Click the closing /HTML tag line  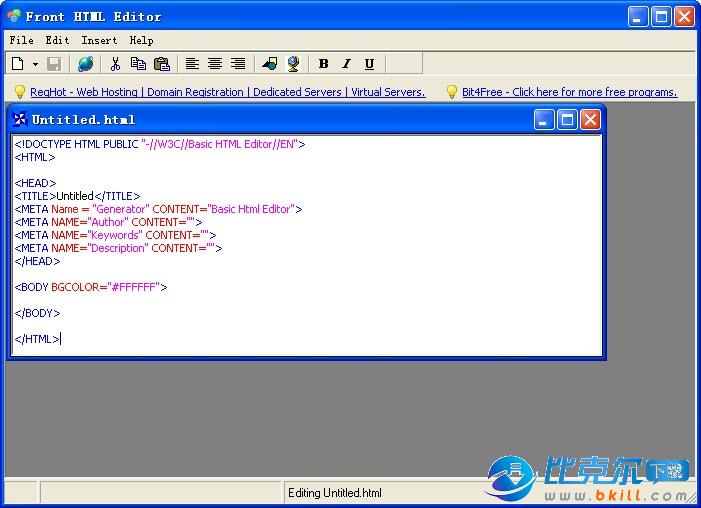coord(37,339)
